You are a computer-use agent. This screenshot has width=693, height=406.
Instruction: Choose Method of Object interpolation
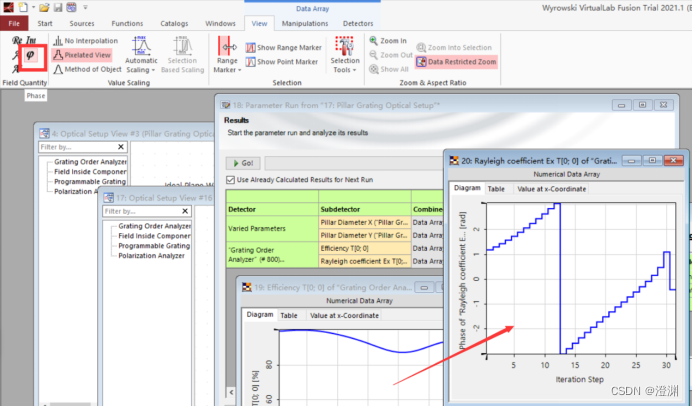click(x=88, y=69)
